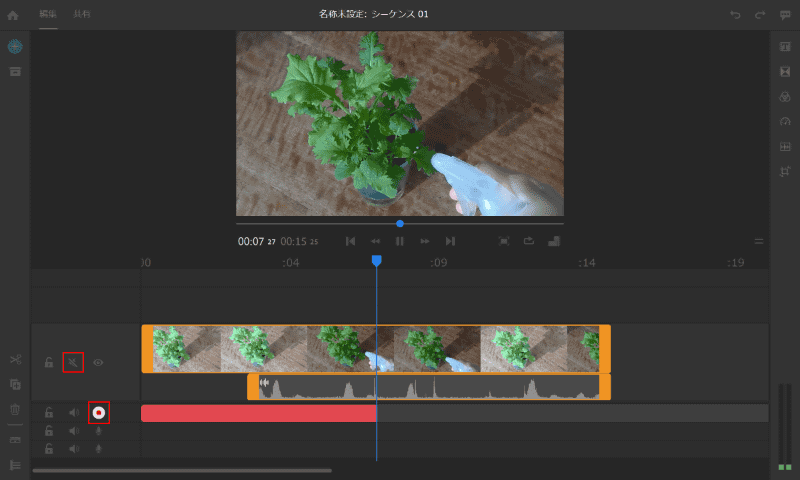Open the project assets panel icon
Image resolution: width=800 pixels, height=480 pixels.
pyautogui.click(x=15, y=72)
